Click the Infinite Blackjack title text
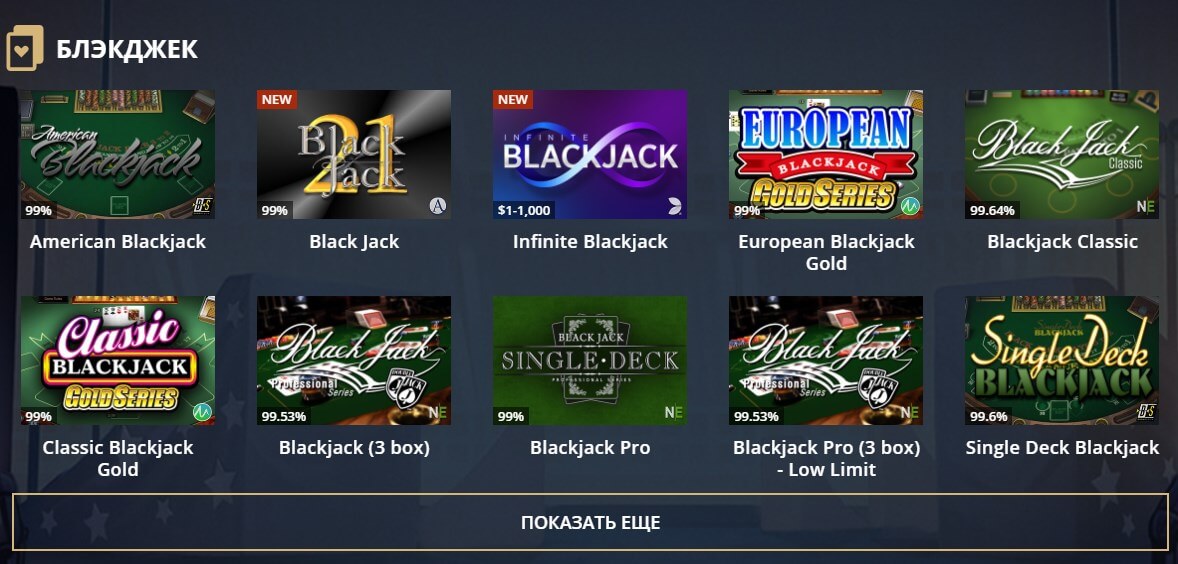 (x=590, y=242)
